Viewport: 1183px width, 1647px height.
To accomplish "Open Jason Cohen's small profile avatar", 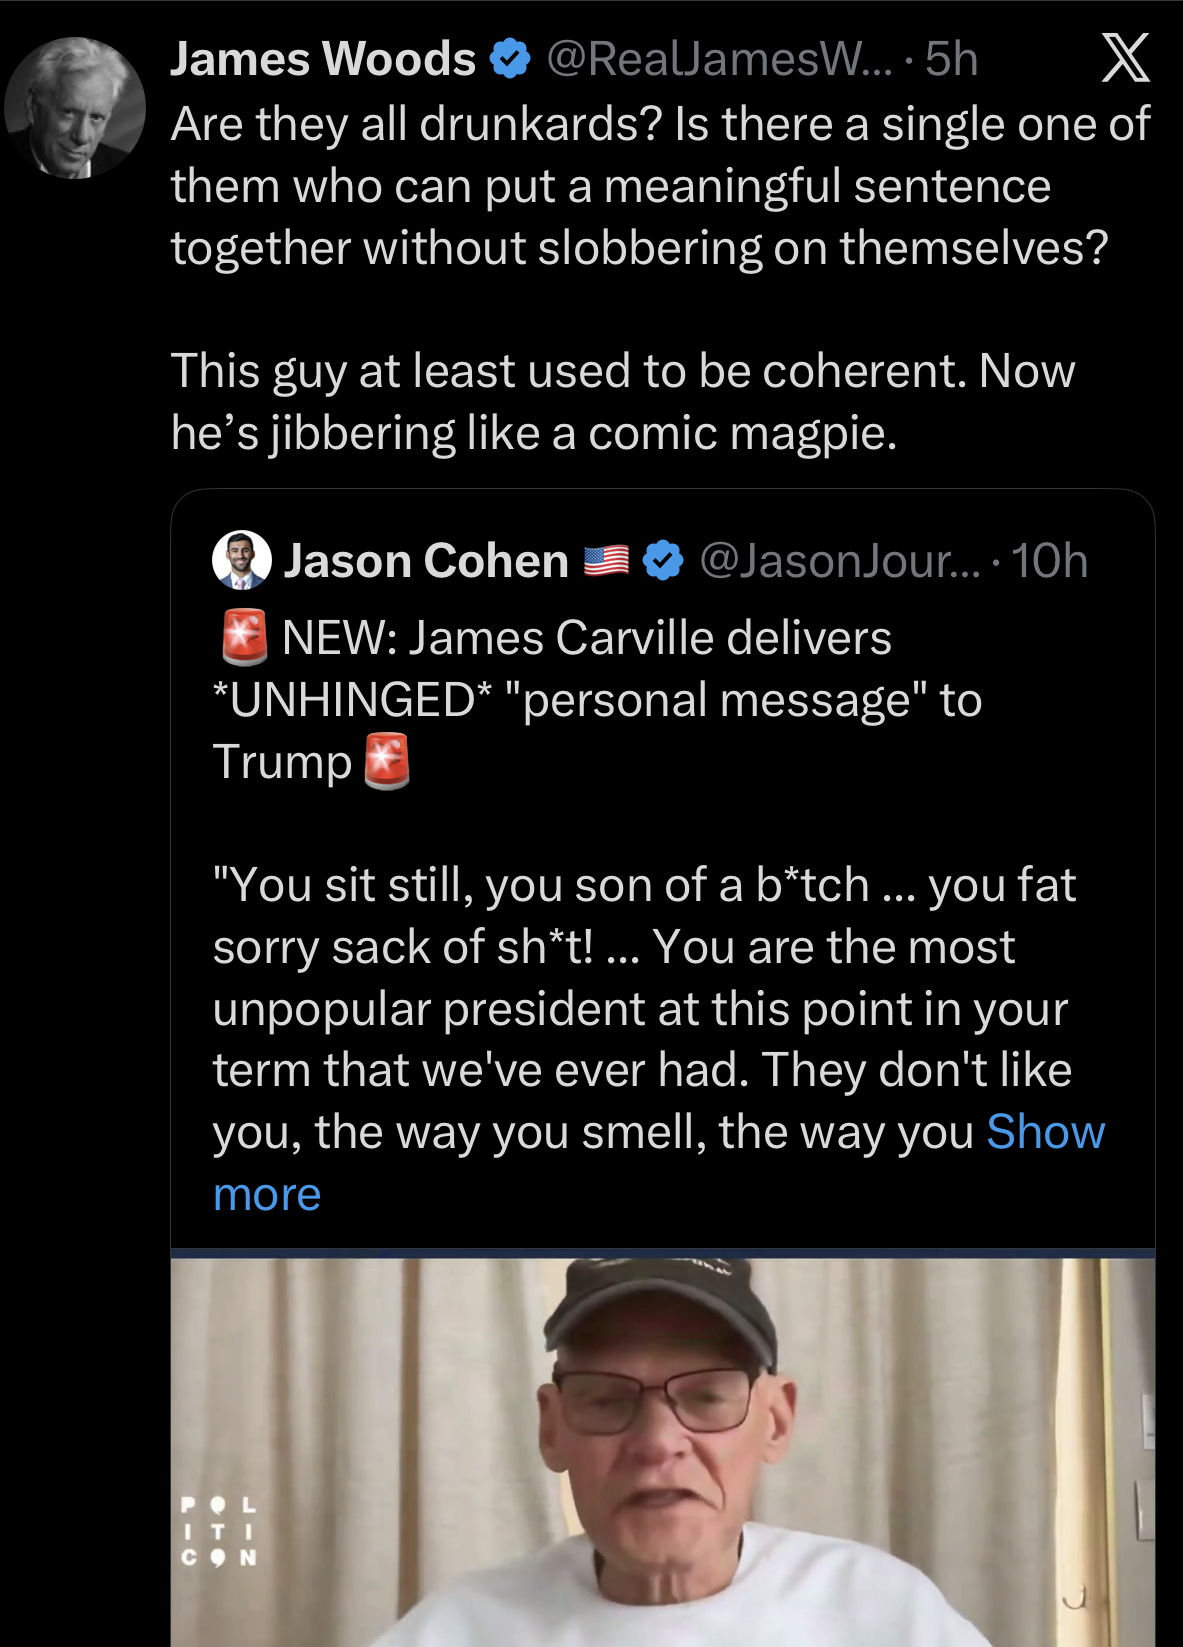I will pyautogui.click(x=242, y=560).
